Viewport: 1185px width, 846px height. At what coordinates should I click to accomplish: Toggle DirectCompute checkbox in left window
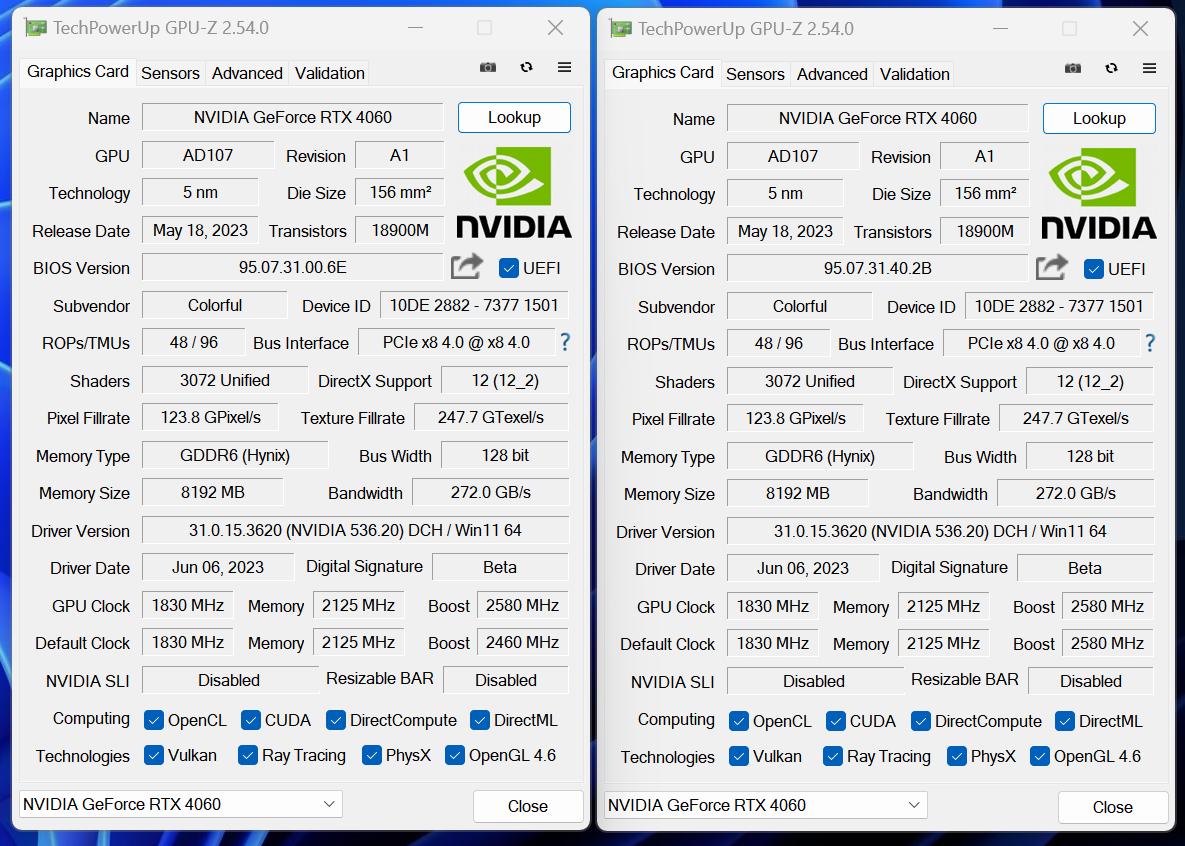tap(336, 720)
